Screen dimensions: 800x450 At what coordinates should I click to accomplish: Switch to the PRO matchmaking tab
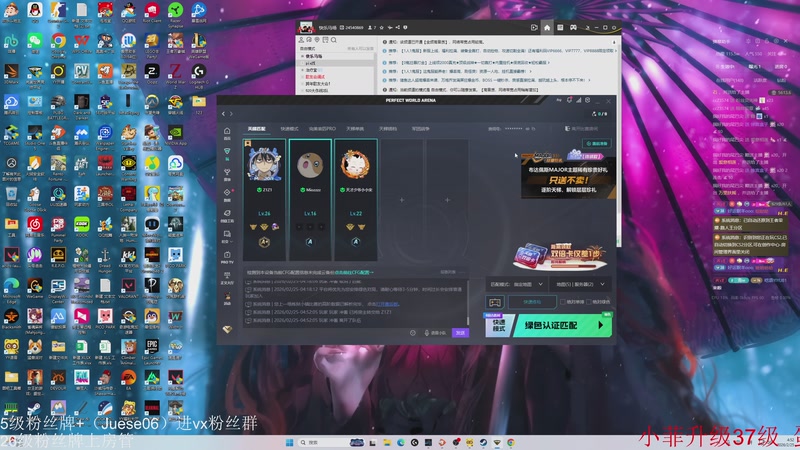pyautogui.click(x=322, y=129)
